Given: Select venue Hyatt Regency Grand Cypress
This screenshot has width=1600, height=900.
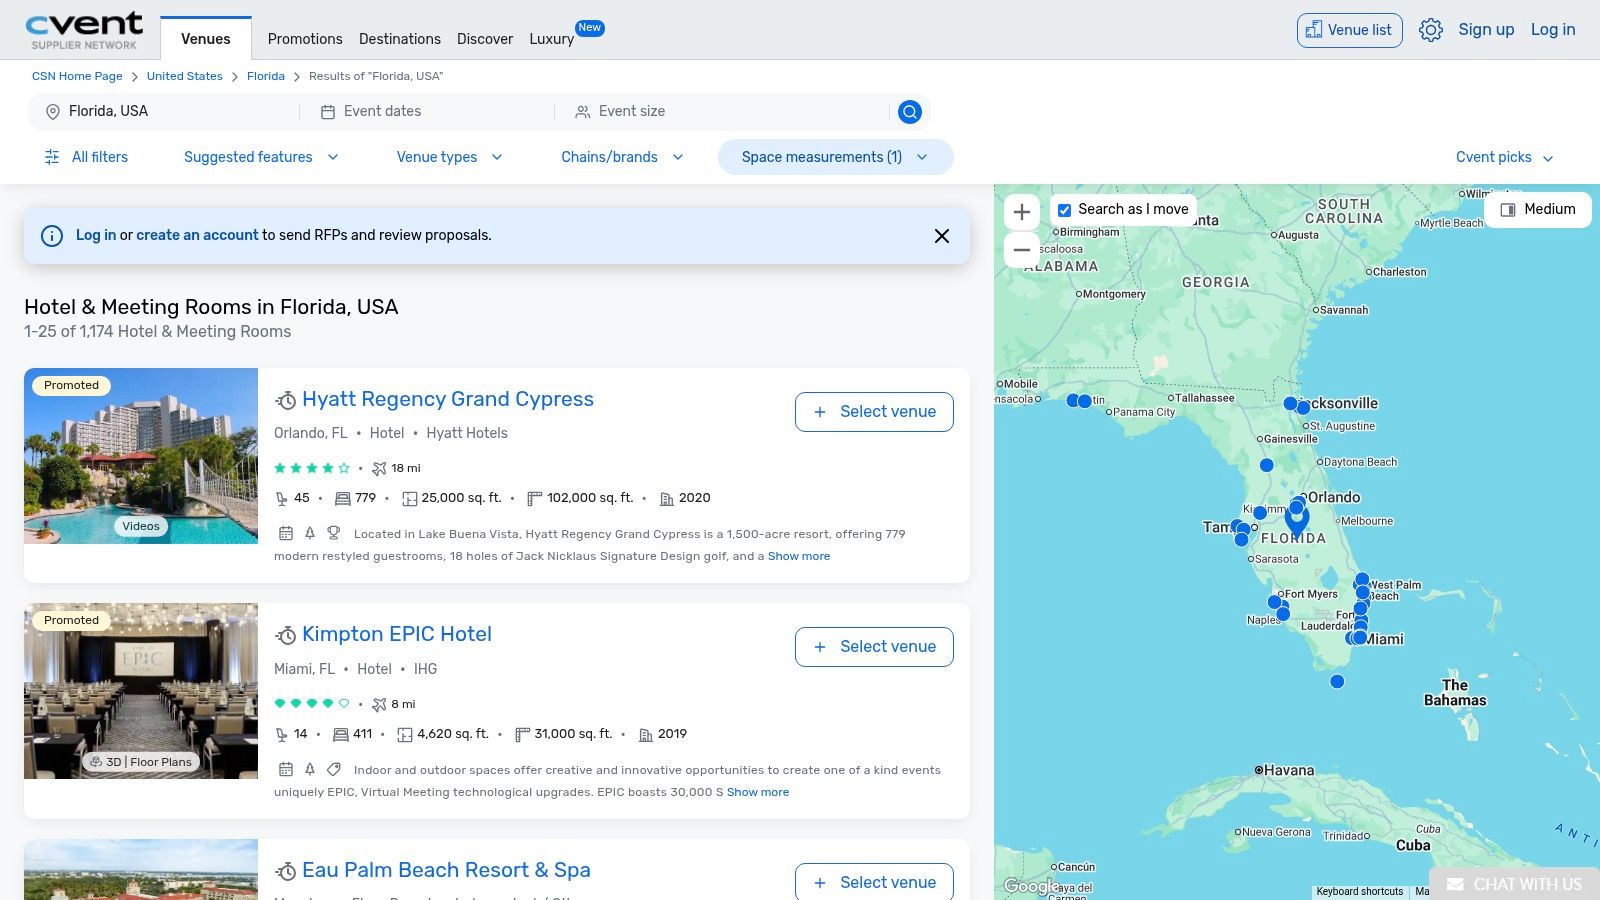Looking at the screenshot, I should pyautogui.click(x=874, y=412).
